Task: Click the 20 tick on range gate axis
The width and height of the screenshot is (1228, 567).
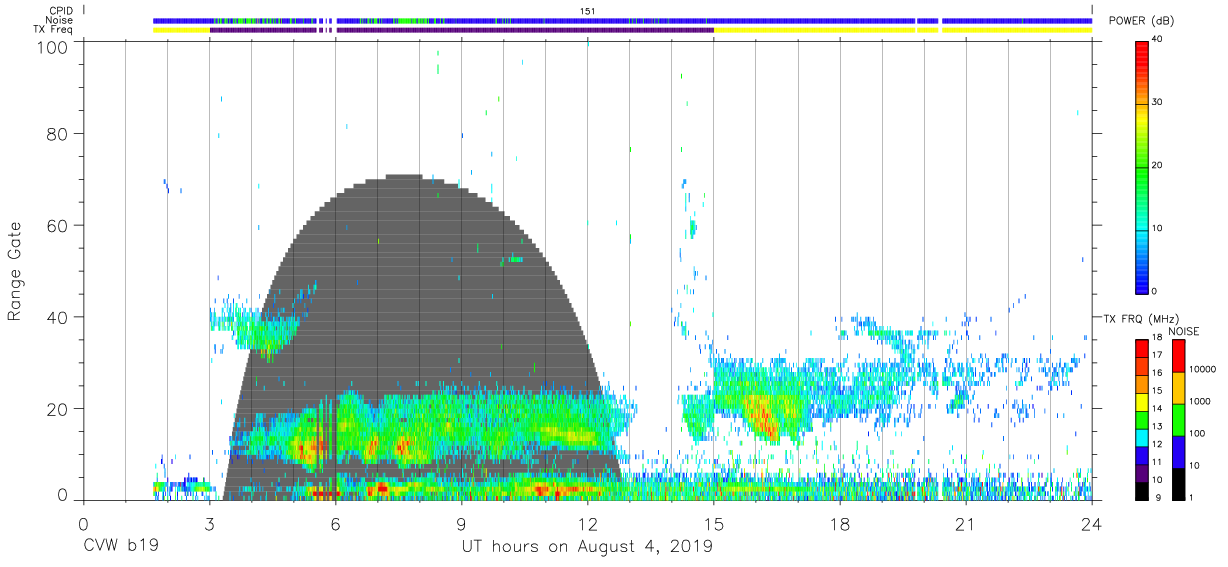Action: tap(57, 409)
